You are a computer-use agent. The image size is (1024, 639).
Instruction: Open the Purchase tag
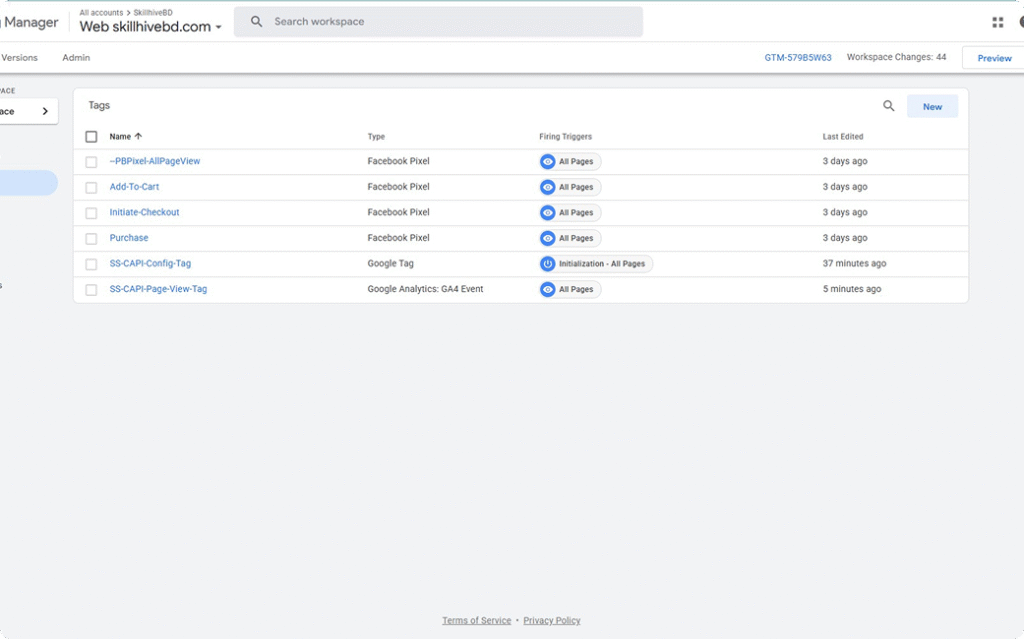click(x=129, y=238)
